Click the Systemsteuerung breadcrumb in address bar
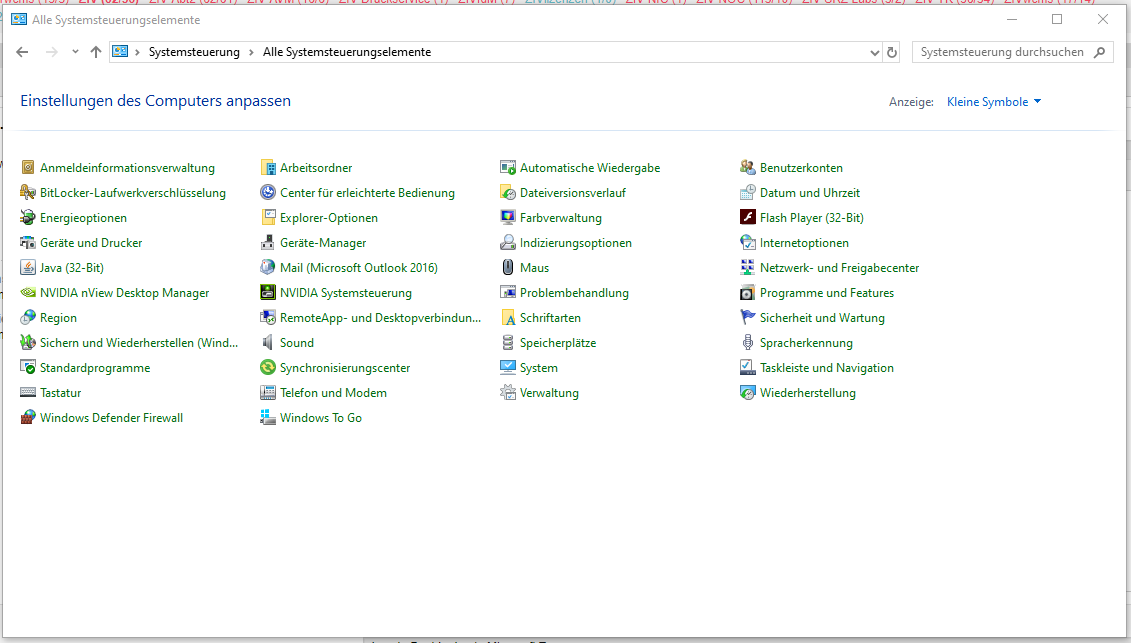1131x643 pixels. click(194, 52)
